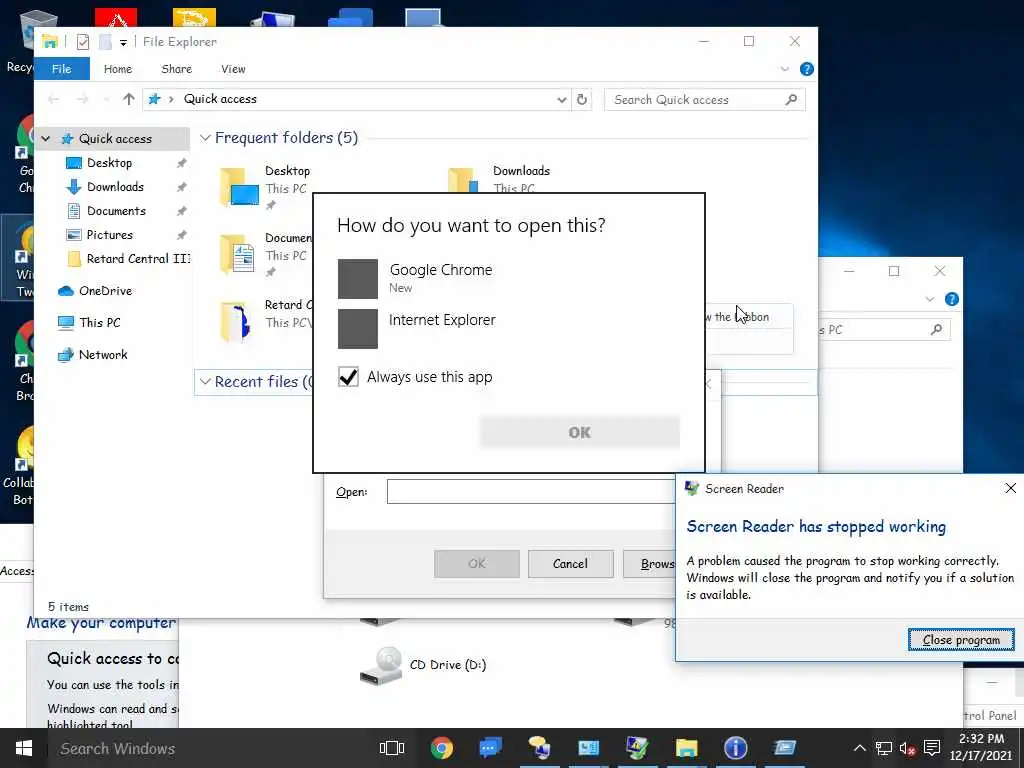The image size is (1024, 768).
Task: Click the search magnifier in the background window
Action: [x=936, y=330]
